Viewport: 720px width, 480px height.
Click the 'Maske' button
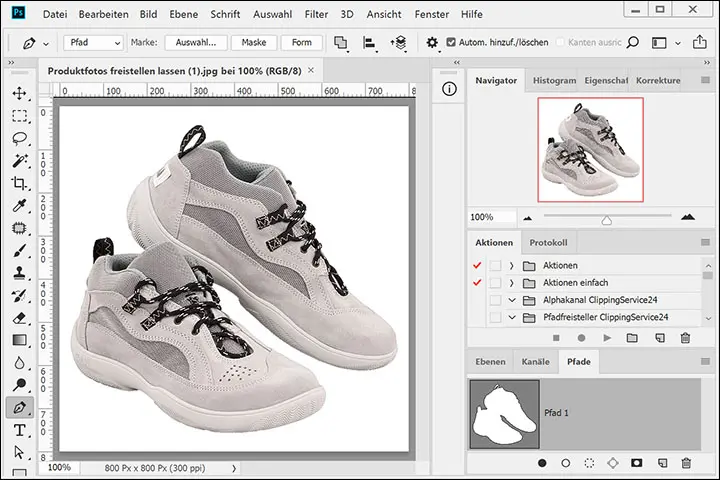(253, 43)
